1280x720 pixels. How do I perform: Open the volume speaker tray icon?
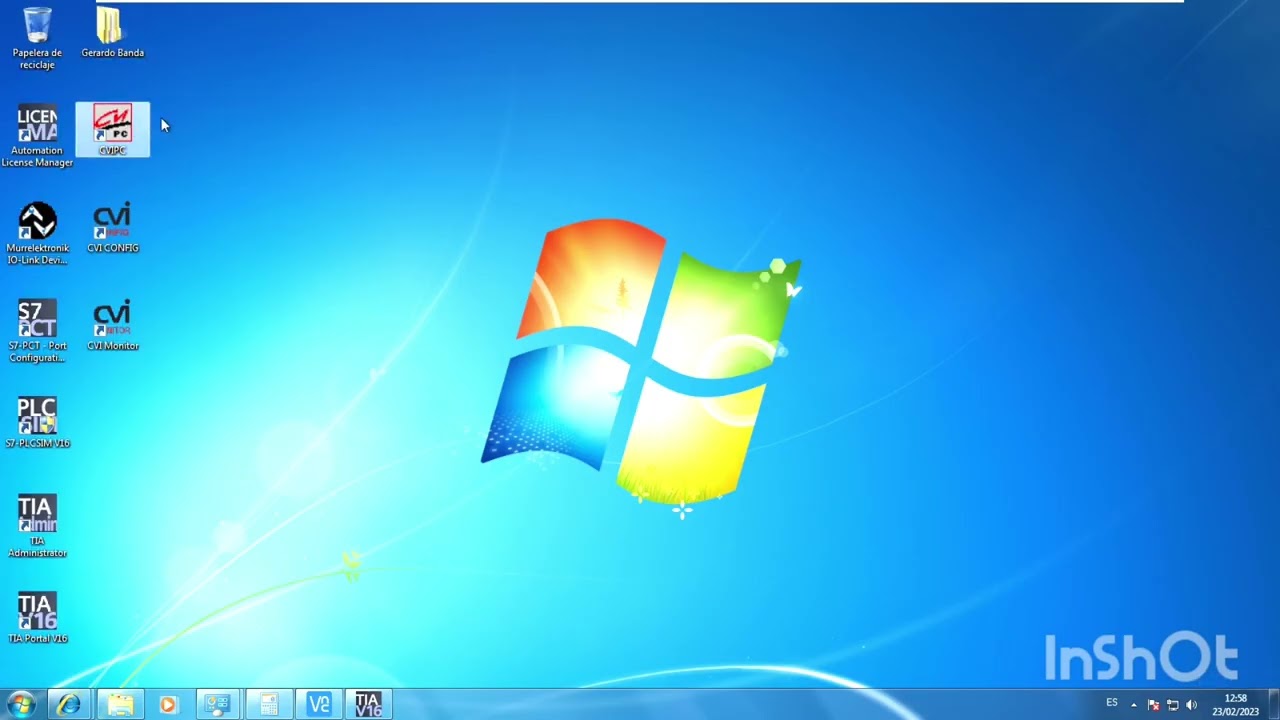[x=1191, y=705]
